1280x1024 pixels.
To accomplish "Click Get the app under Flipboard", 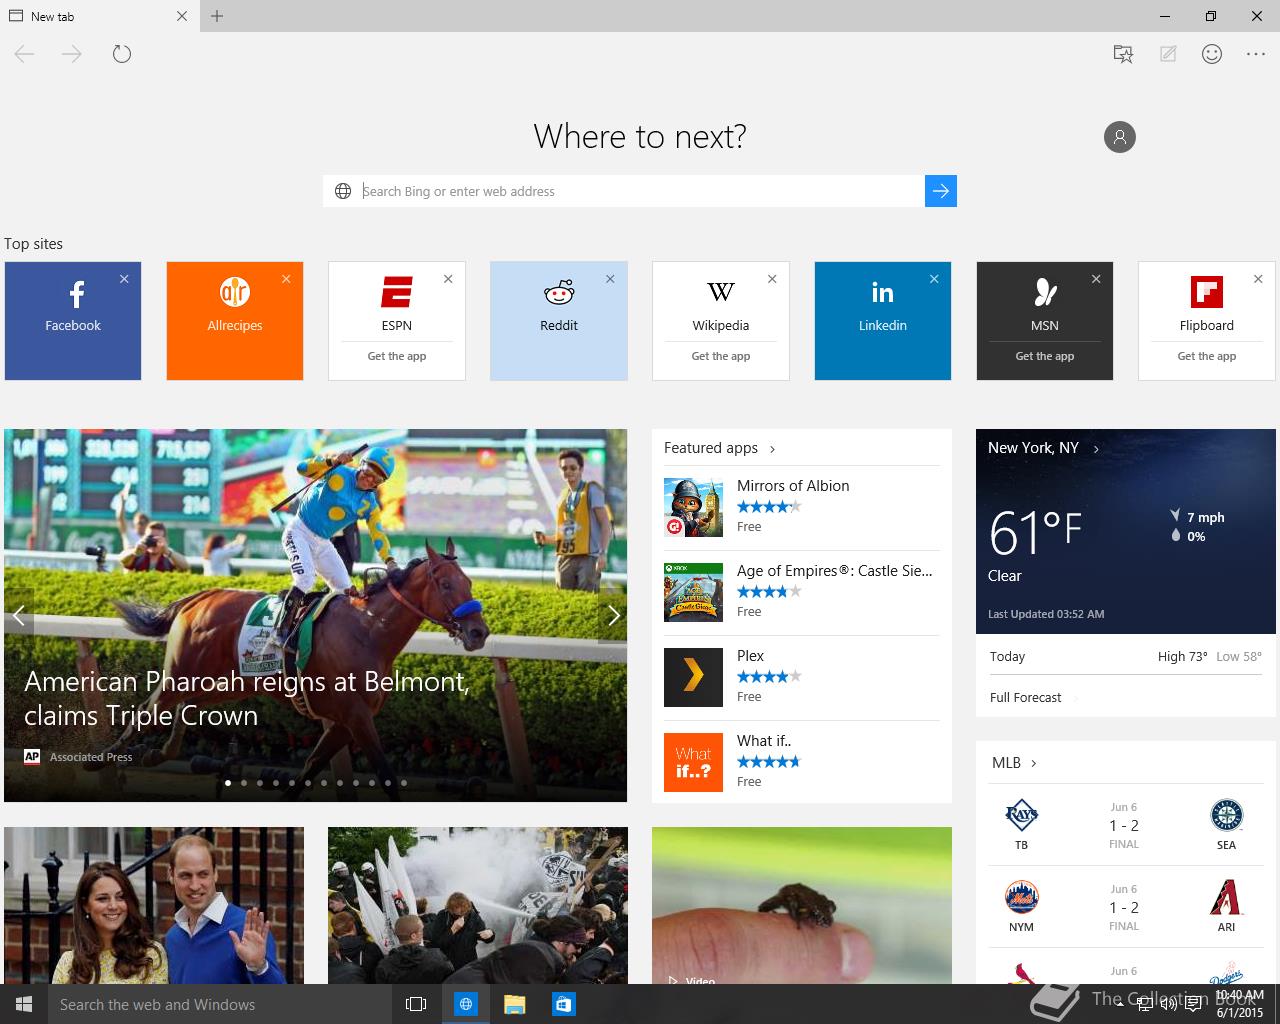I will point(1207,356).
